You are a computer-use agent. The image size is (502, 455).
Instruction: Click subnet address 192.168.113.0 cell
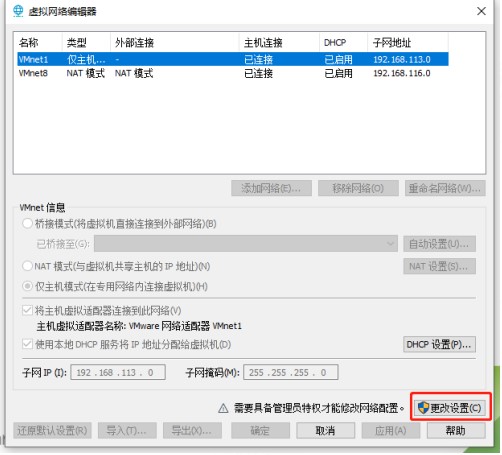[x=402, y=59]
